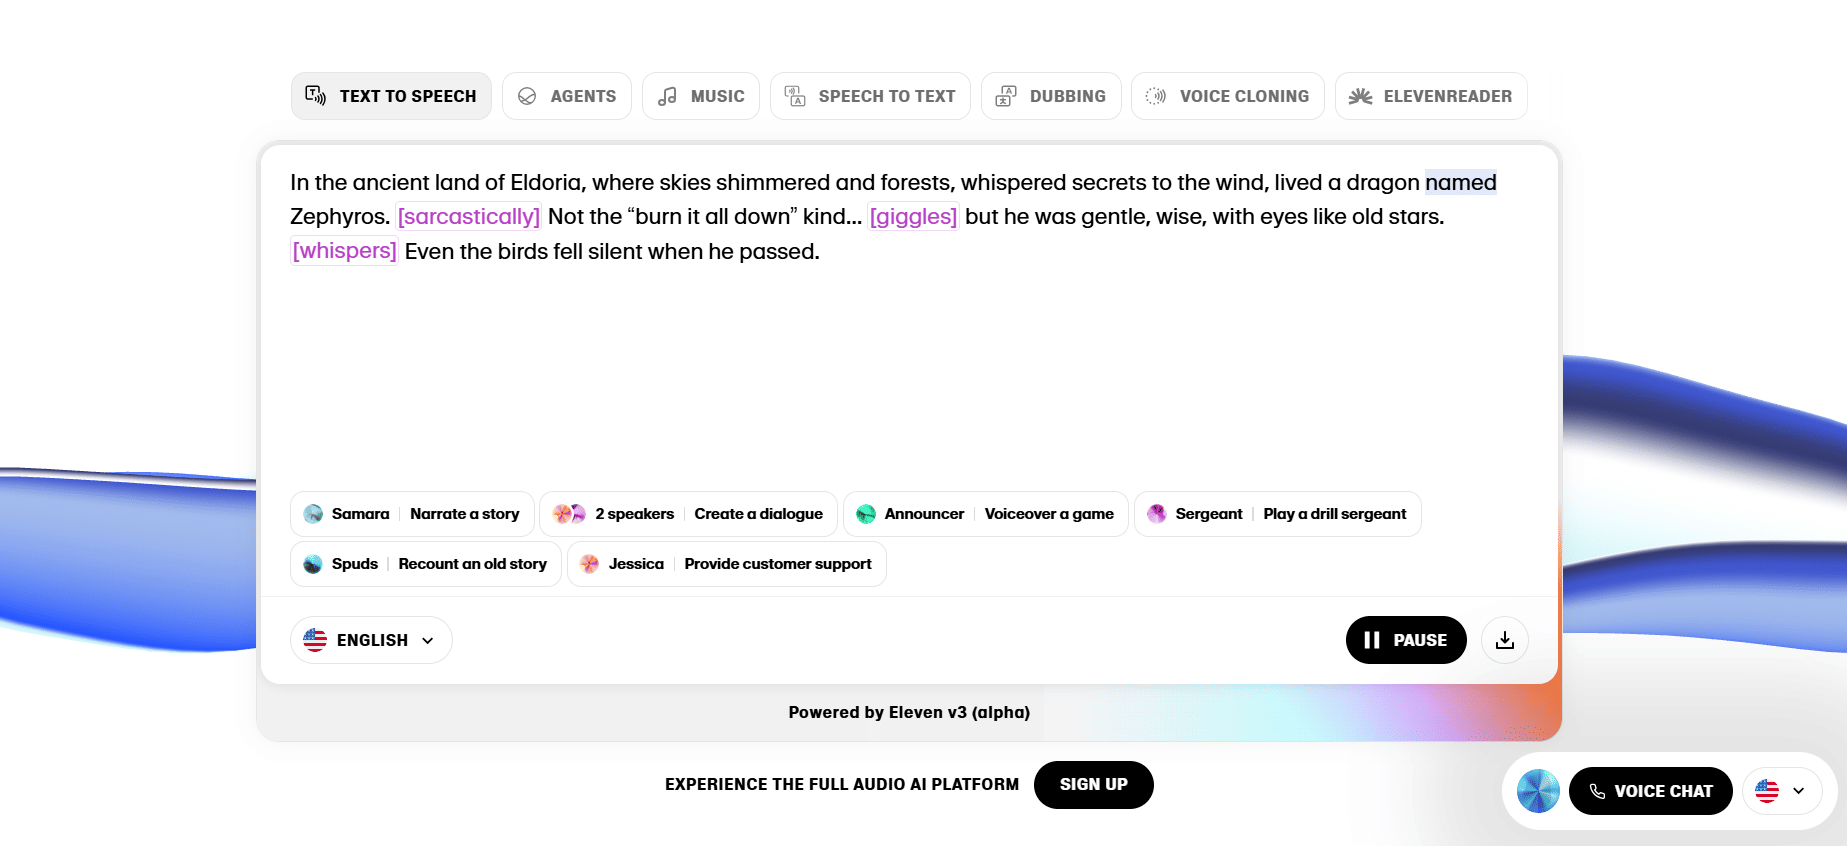This screenshot has height=846, width=1847.
Task: Click the Sign Up button
Action: (1093, 784)
